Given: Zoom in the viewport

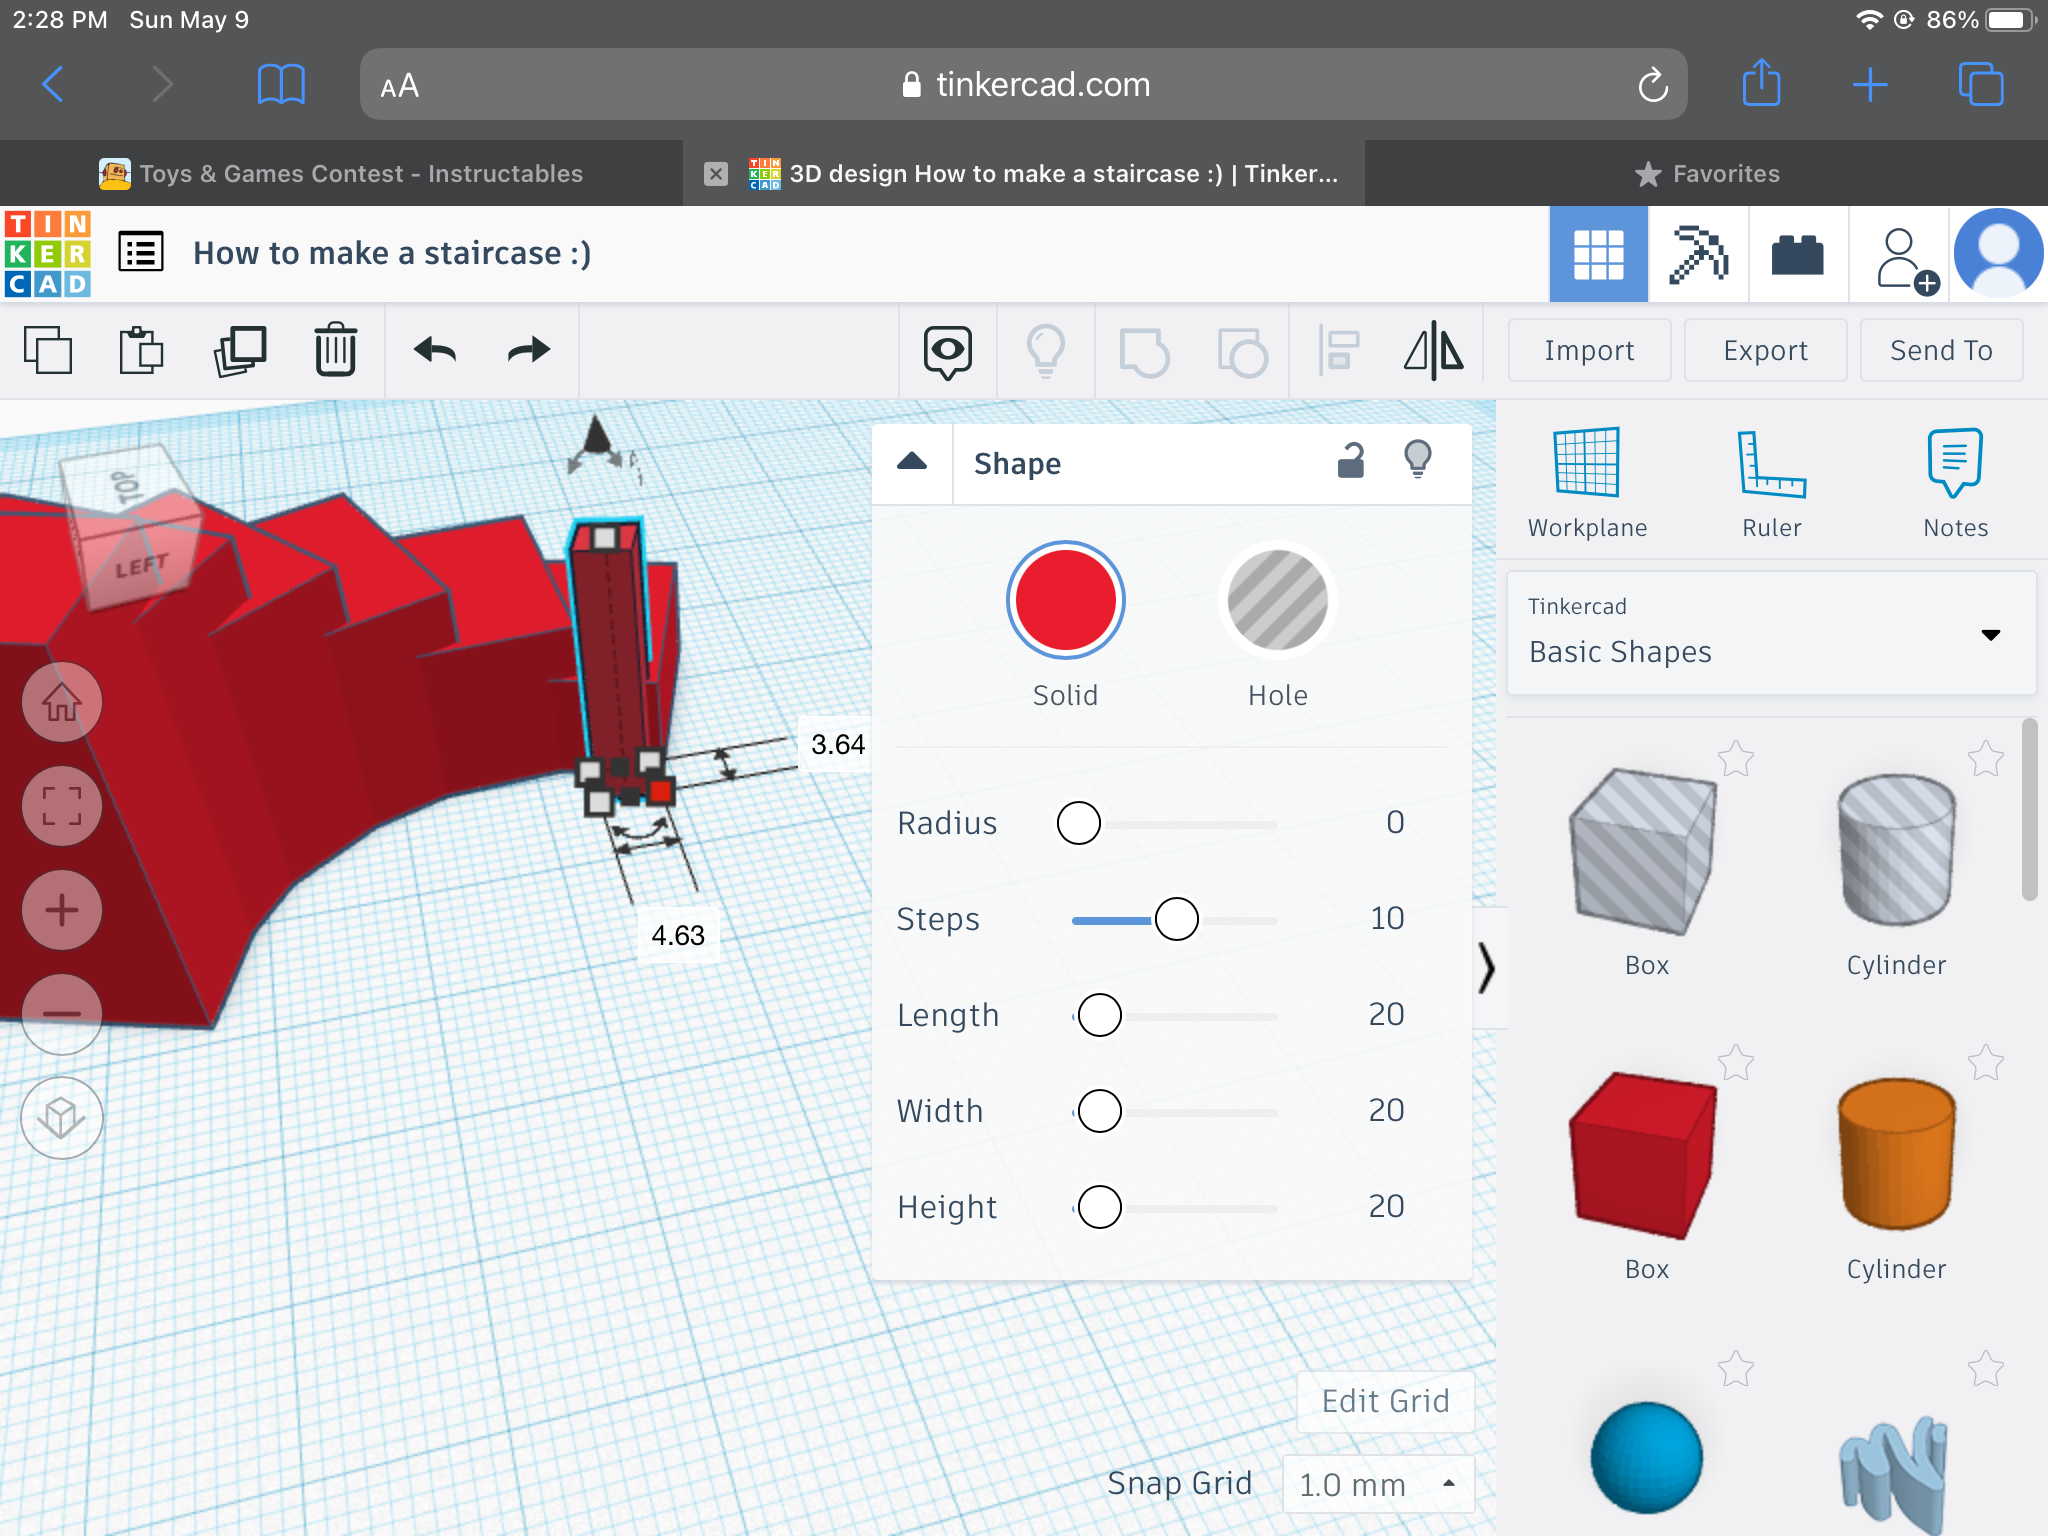Looking at the screenshot, I should [62, 910].
